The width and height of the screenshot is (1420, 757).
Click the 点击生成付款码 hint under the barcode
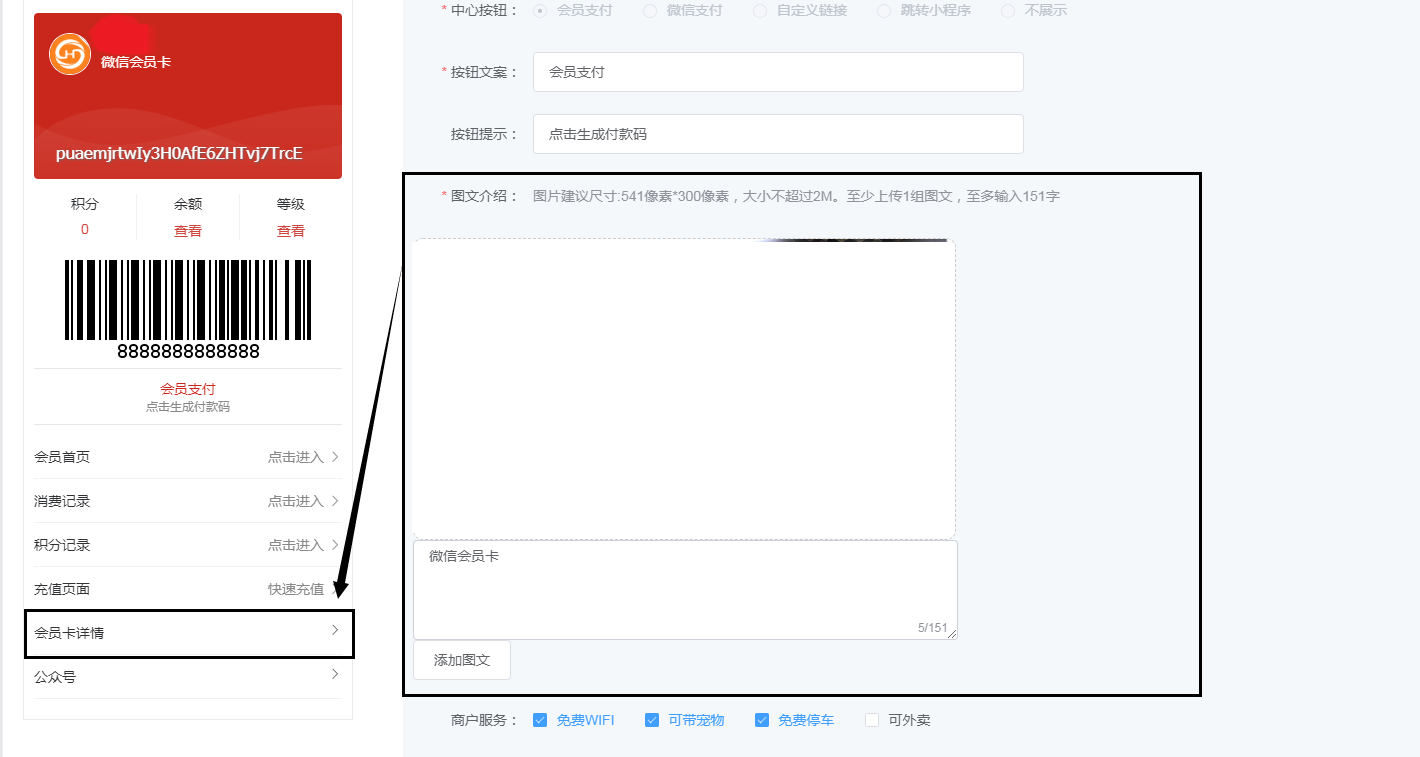188,407
